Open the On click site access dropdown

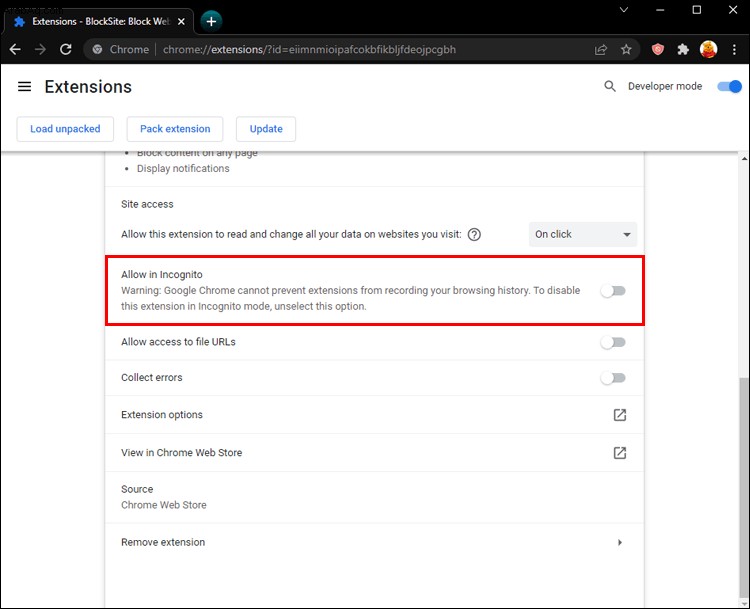(583, 234)
